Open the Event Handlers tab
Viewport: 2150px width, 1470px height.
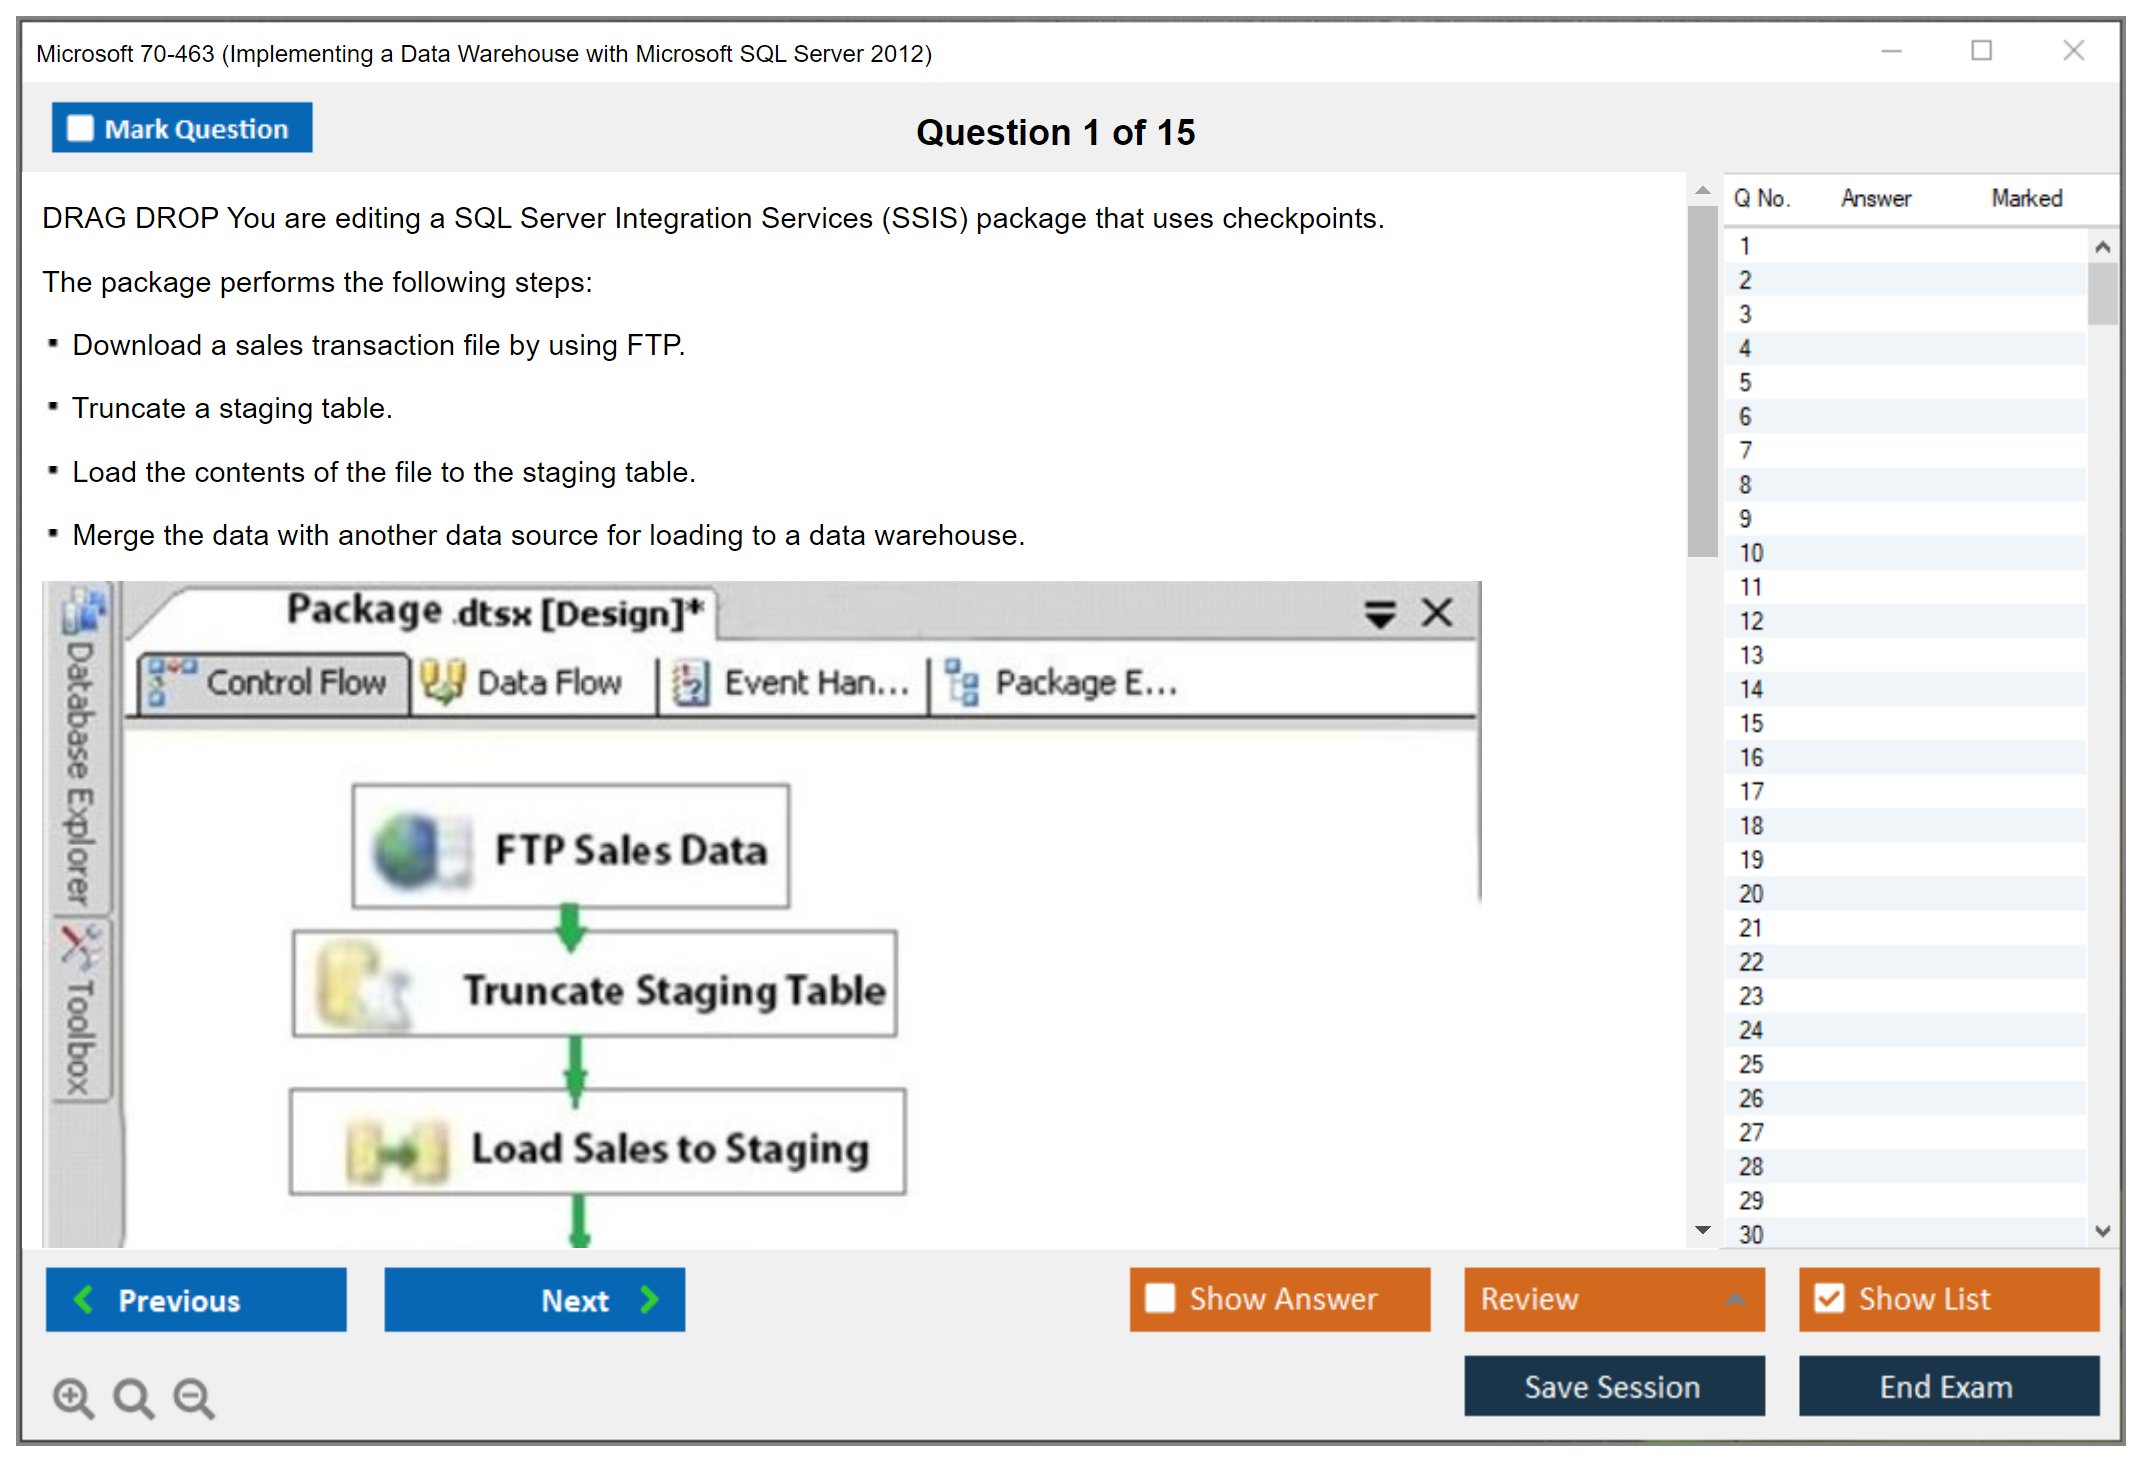point(791,683)
